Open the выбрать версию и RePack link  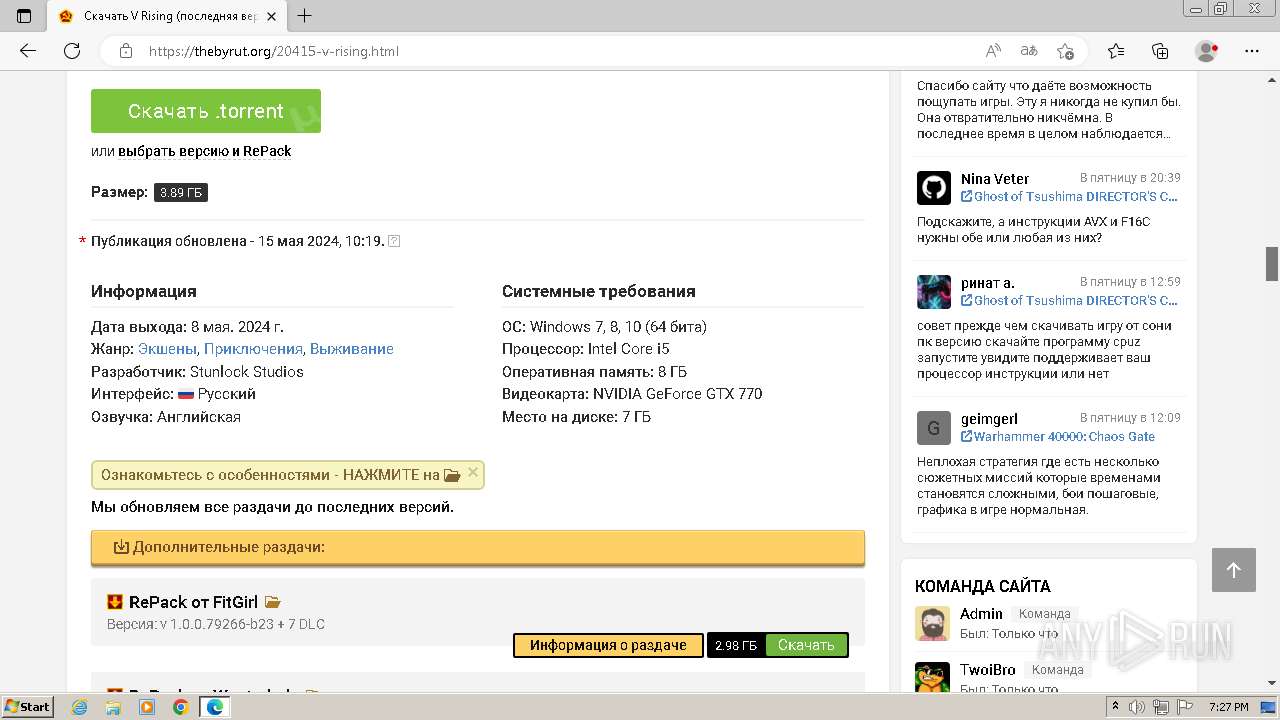[205, 151]
